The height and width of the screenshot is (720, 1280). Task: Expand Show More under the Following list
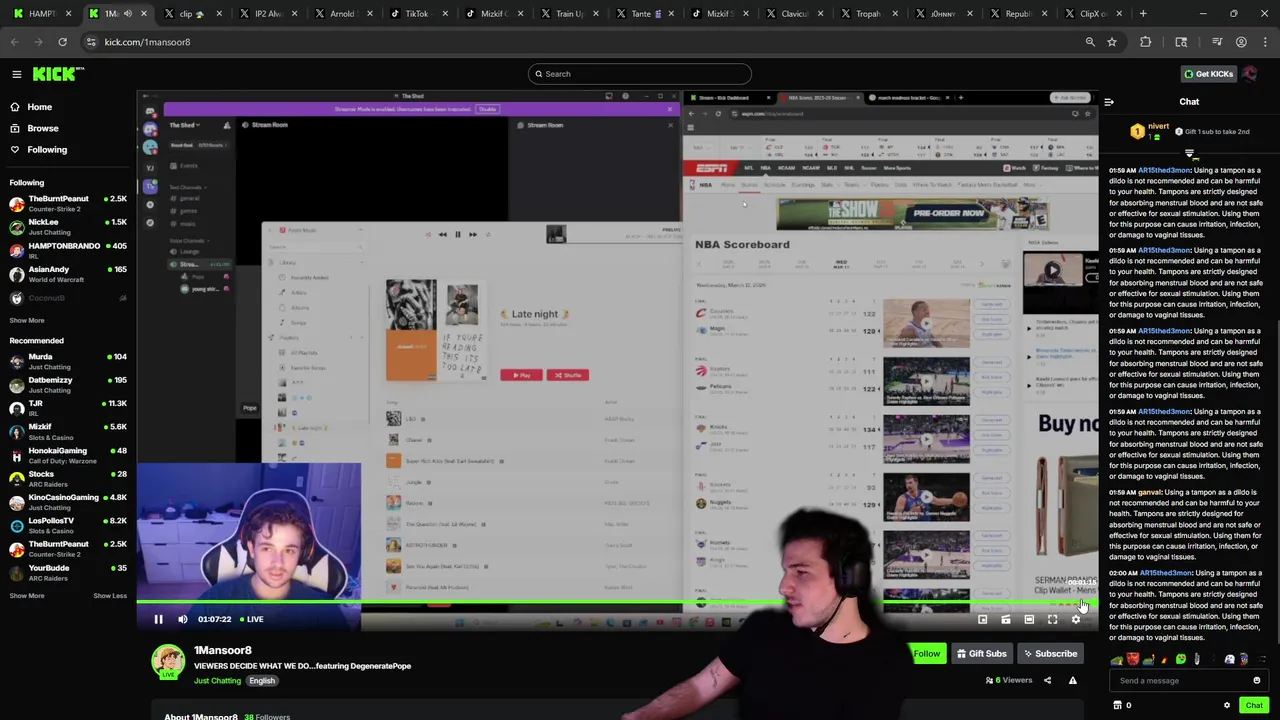click(27, 321)
